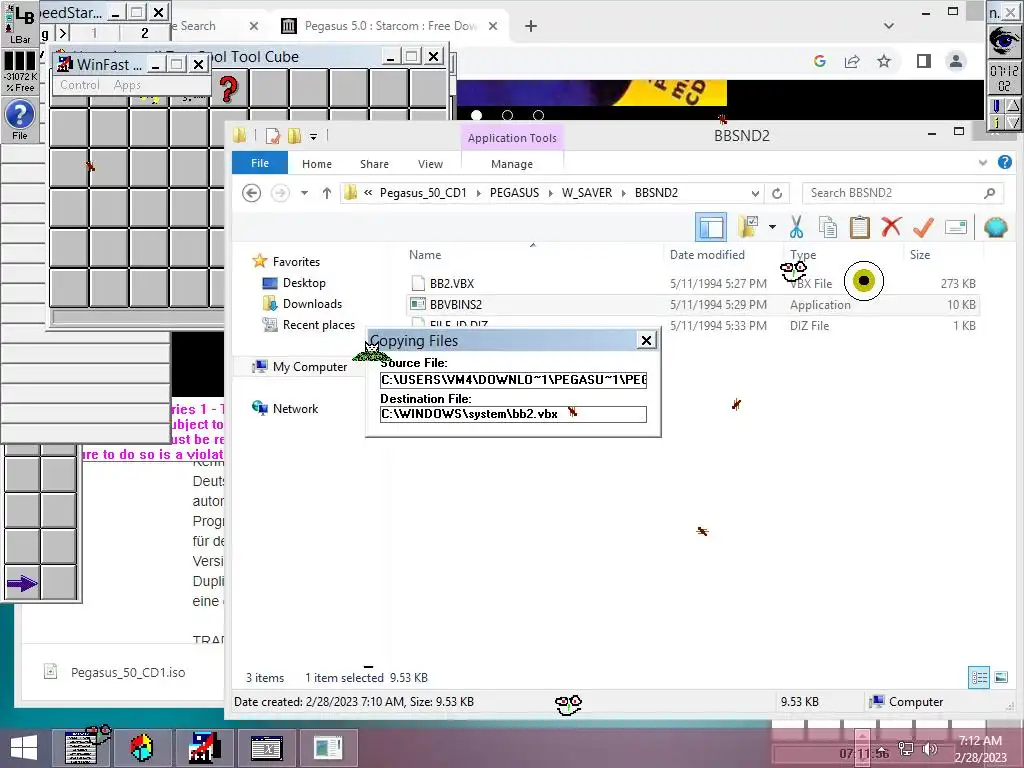This screenshot has width=1024, height=768.
Task: Open the WinFast Control menu
Action: pos(80,85)
